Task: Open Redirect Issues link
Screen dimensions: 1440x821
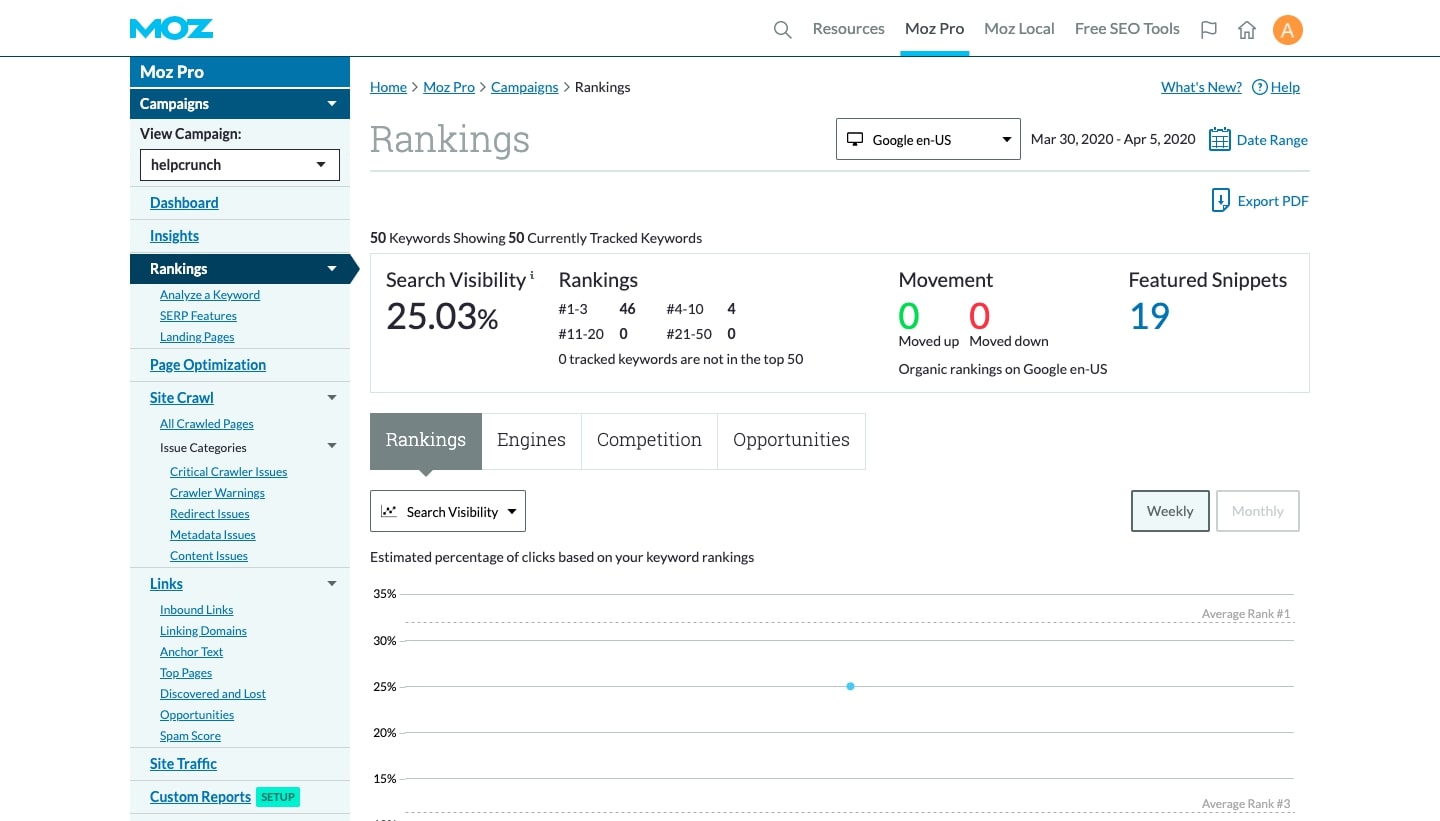Action: tap(210, 514)
